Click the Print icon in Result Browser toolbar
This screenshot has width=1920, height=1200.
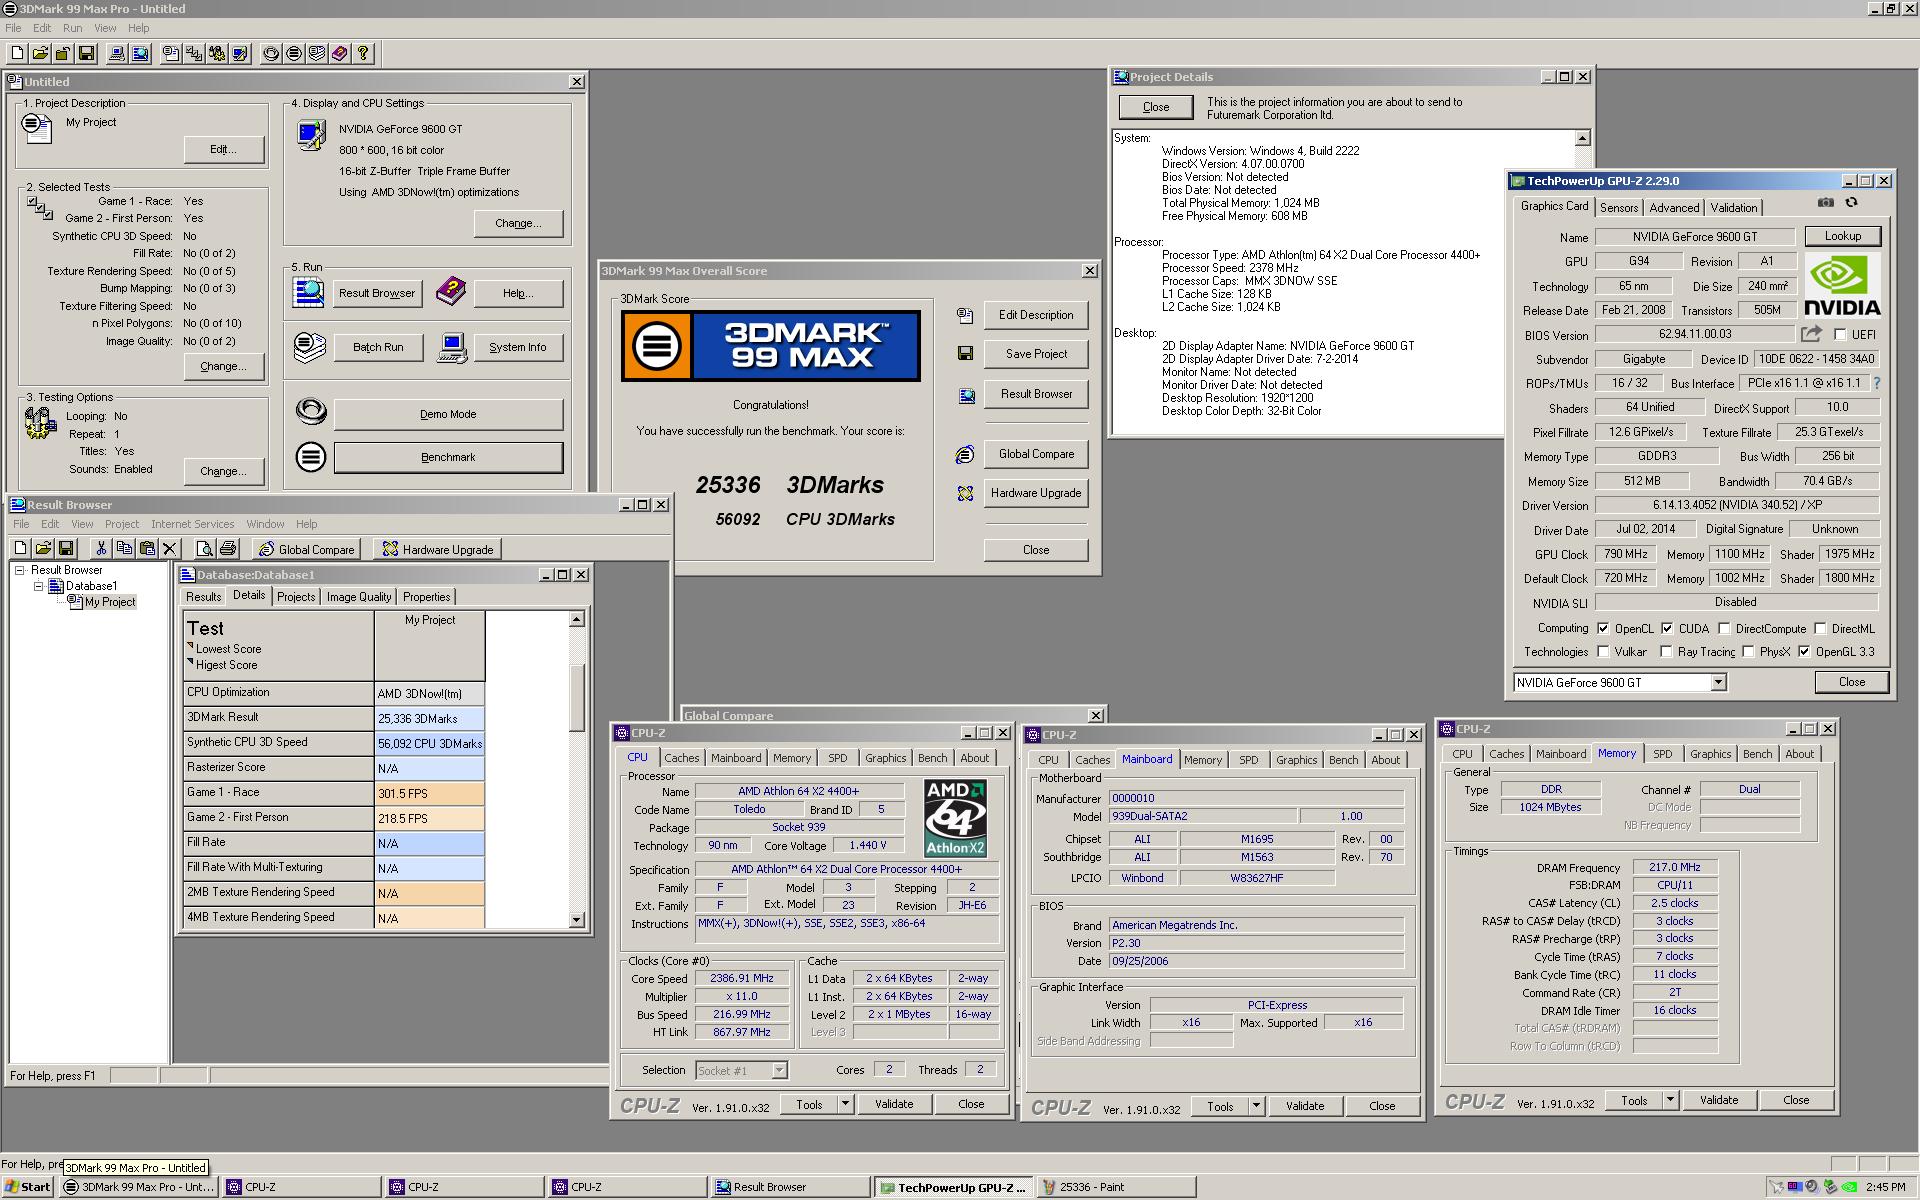[228, 548]
